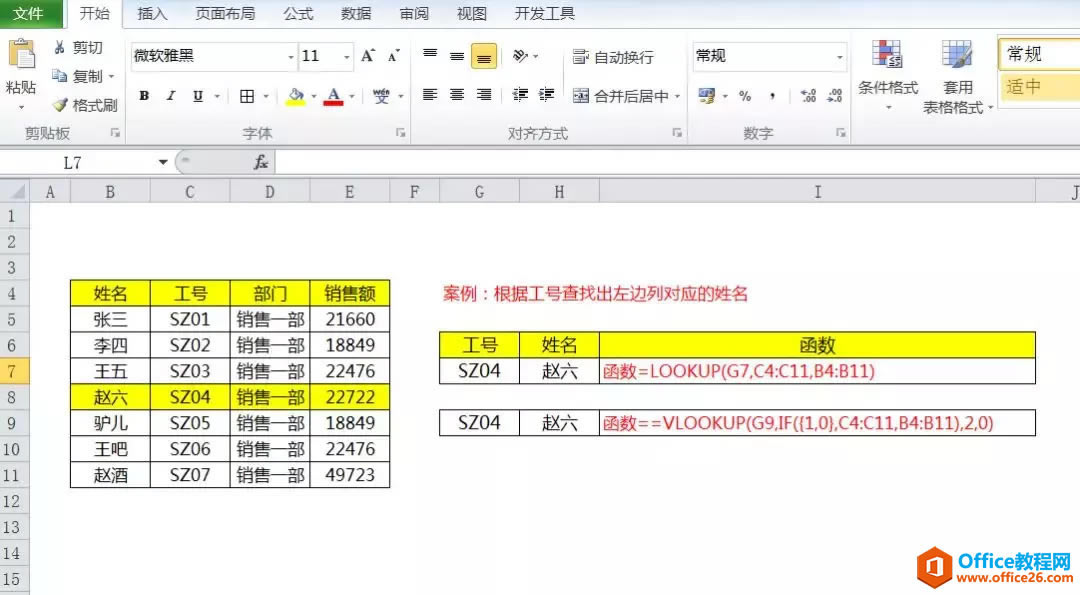Decrease font size with the small A
Image resolution: width=1080 pixels, height=595 pixels.
393,56
